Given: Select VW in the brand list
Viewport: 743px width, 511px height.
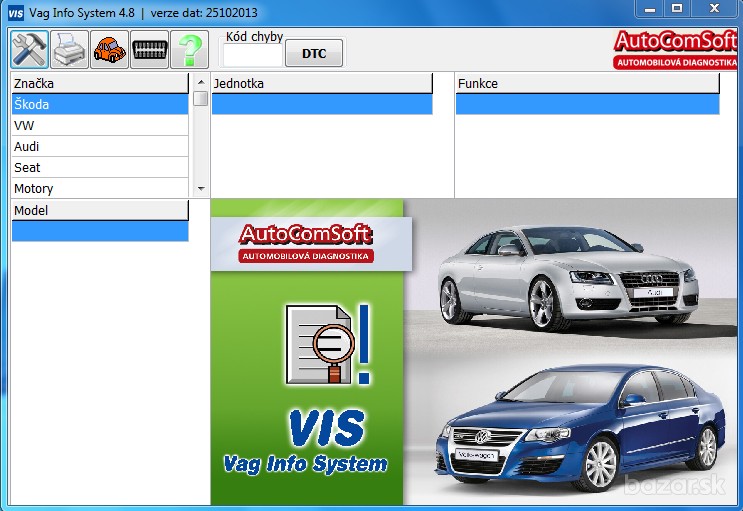Looking at the screenshot, I should (x=100, y=126).
